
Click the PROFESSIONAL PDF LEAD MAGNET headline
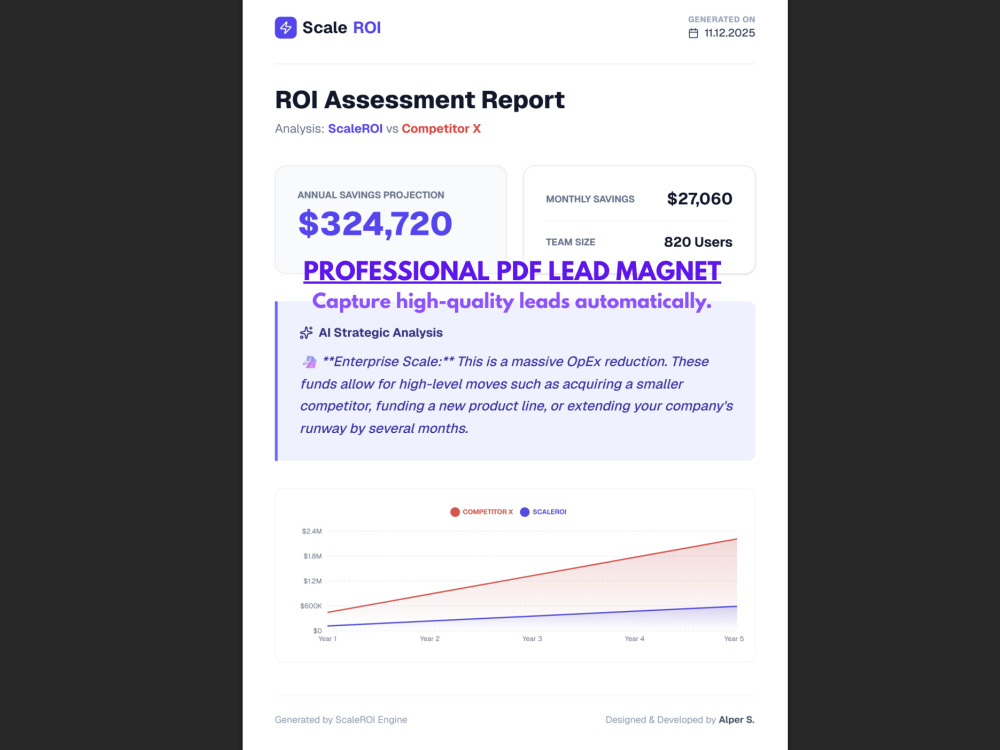(512, 272)
